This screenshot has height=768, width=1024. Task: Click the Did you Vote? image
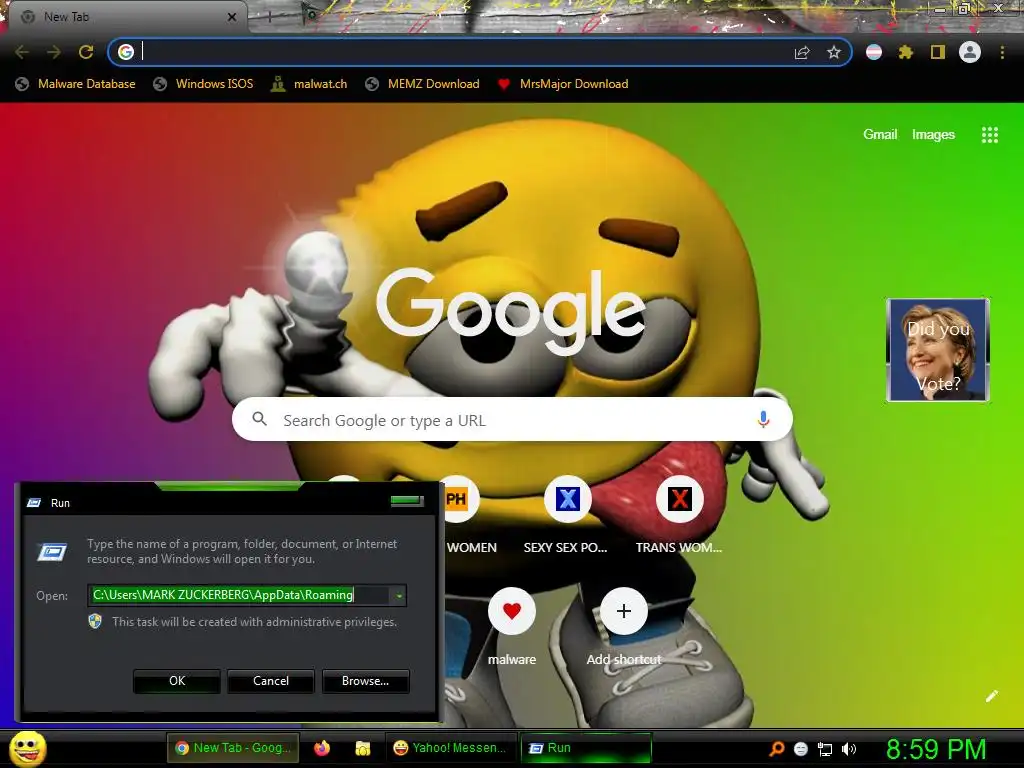tap(938, 349)
